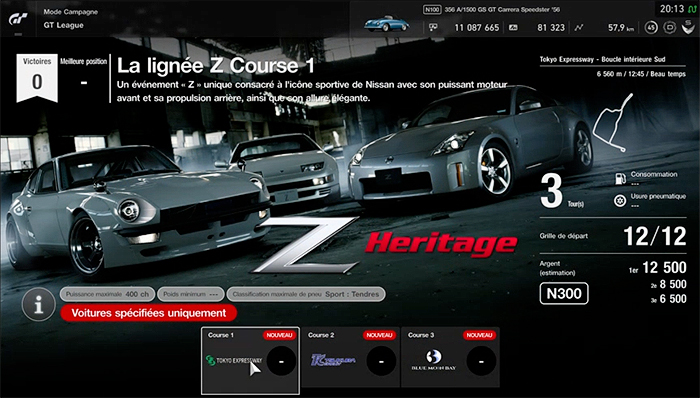Image resolution: width=700 pixels, height=398 pixels.
Task: Click the Poids minimum pill
Action: coord(191,294)
